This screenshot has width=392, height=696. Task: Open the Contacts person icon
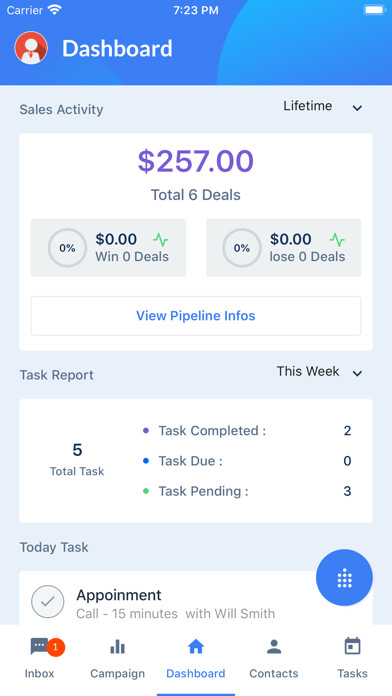click(x=274, y=647)
